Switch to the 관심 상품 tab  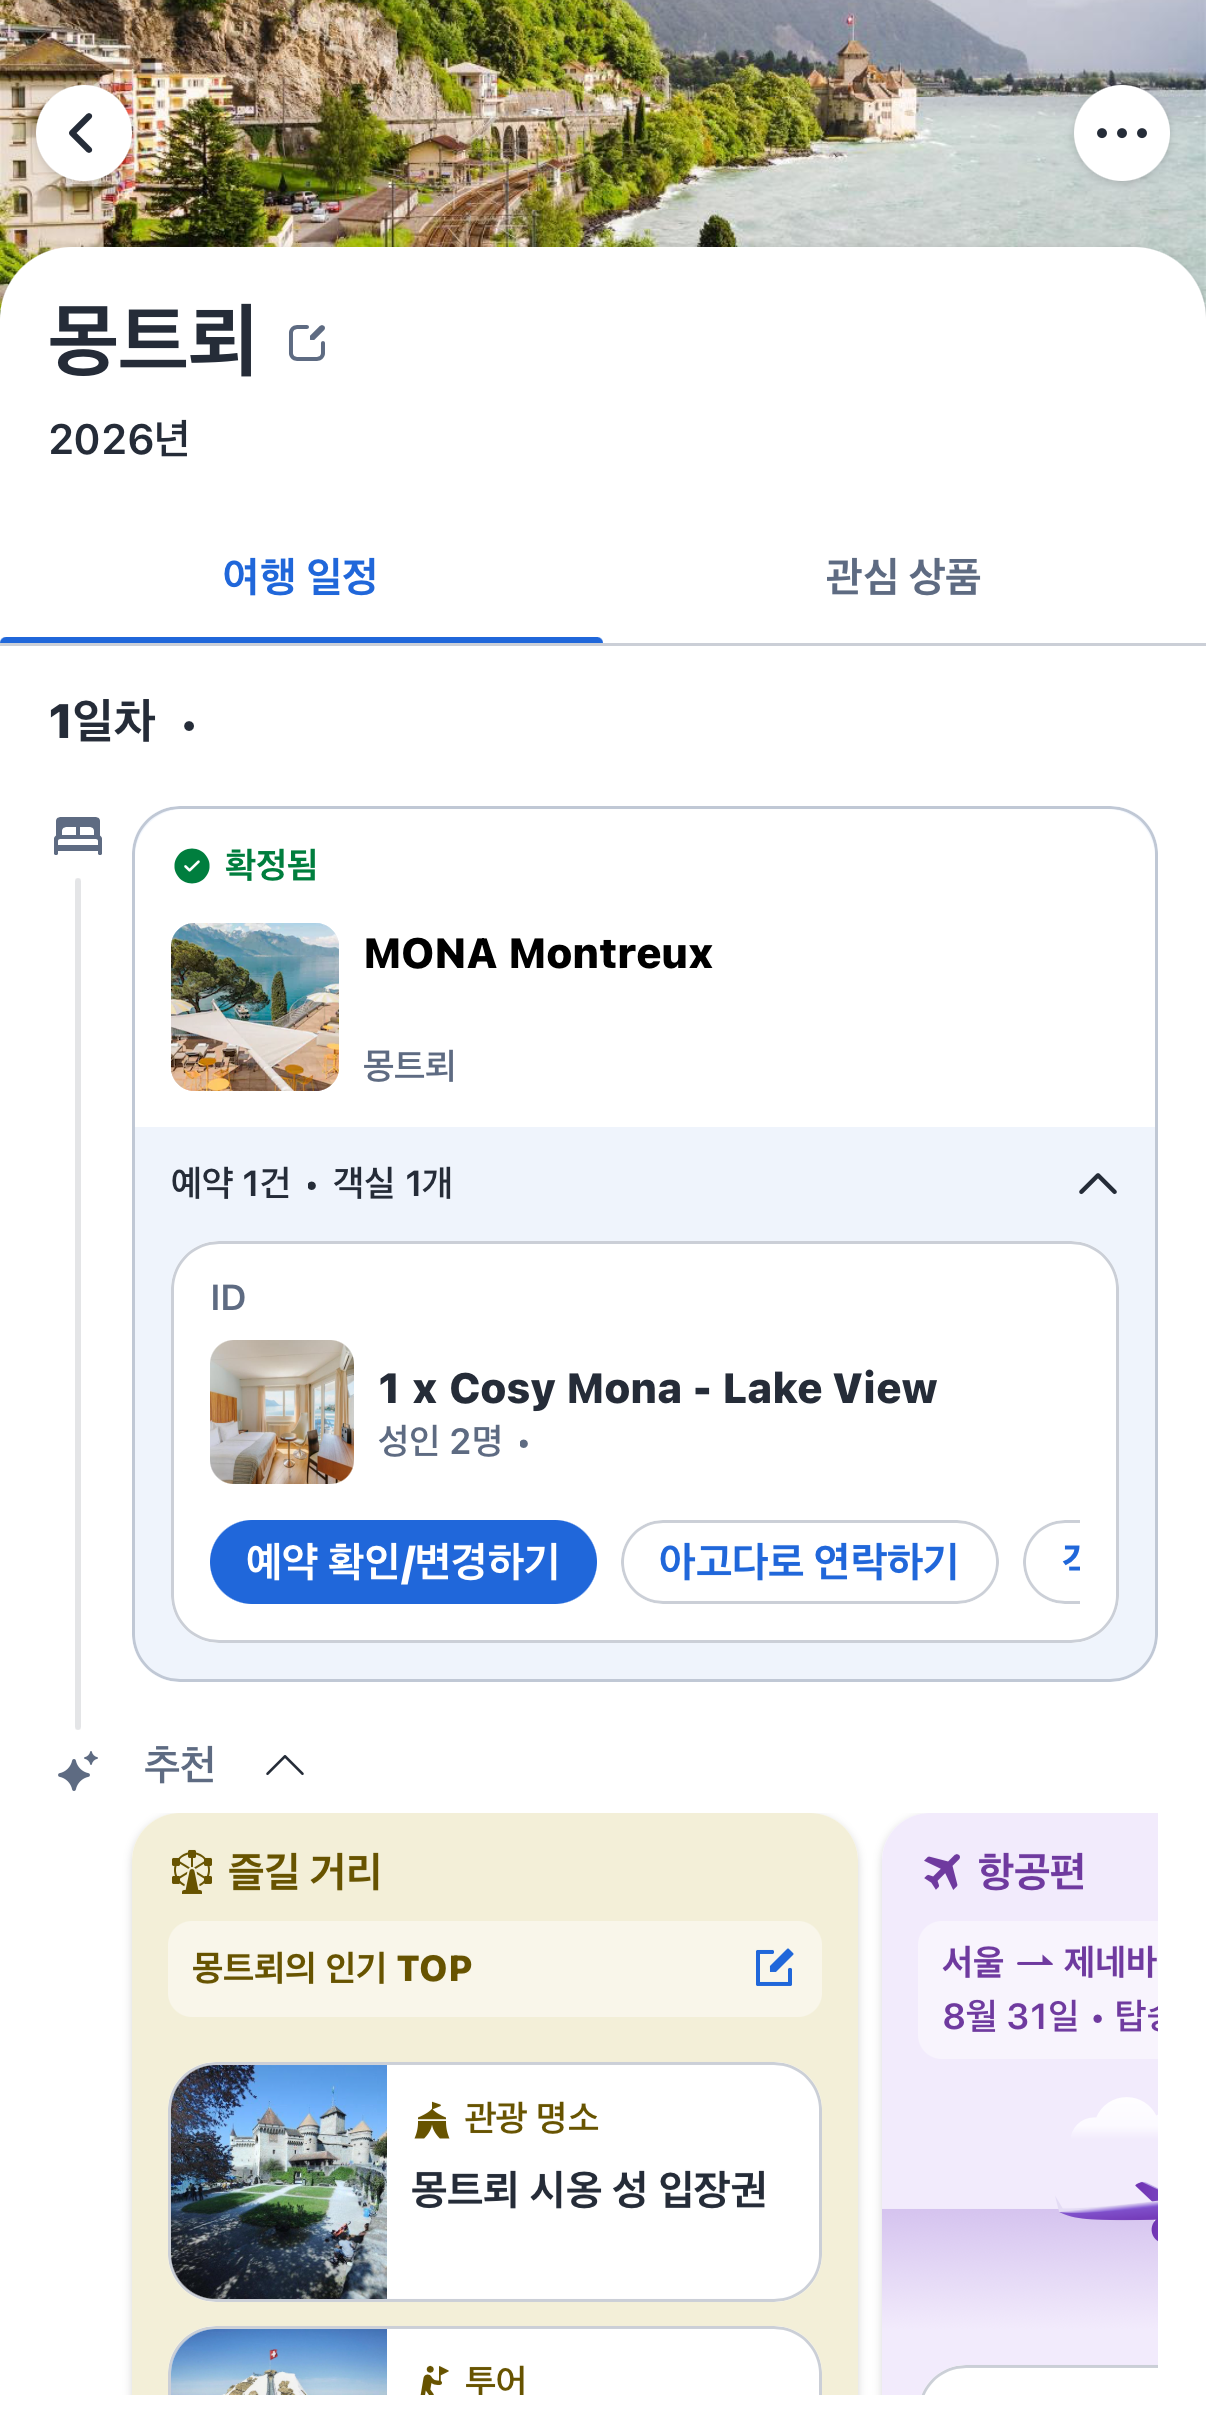(904, 577)
